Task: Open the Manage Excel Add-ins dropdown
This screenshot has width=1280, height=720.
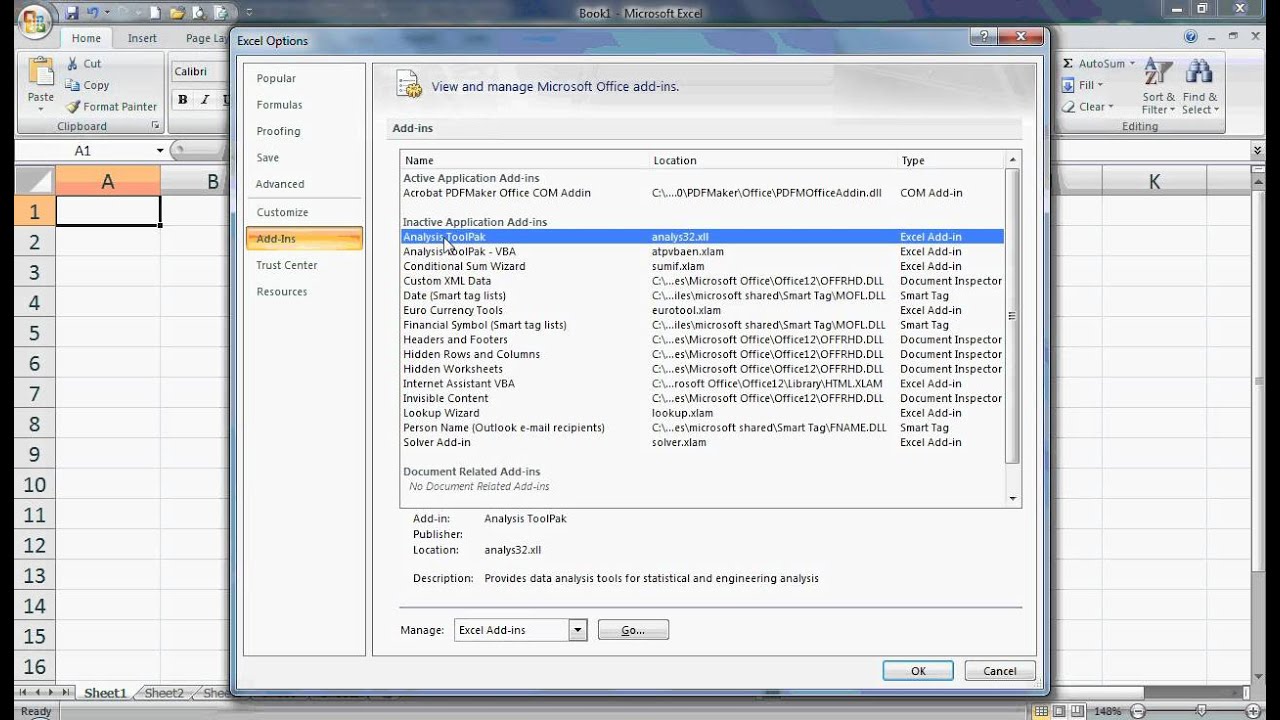Action: point(577,630)
